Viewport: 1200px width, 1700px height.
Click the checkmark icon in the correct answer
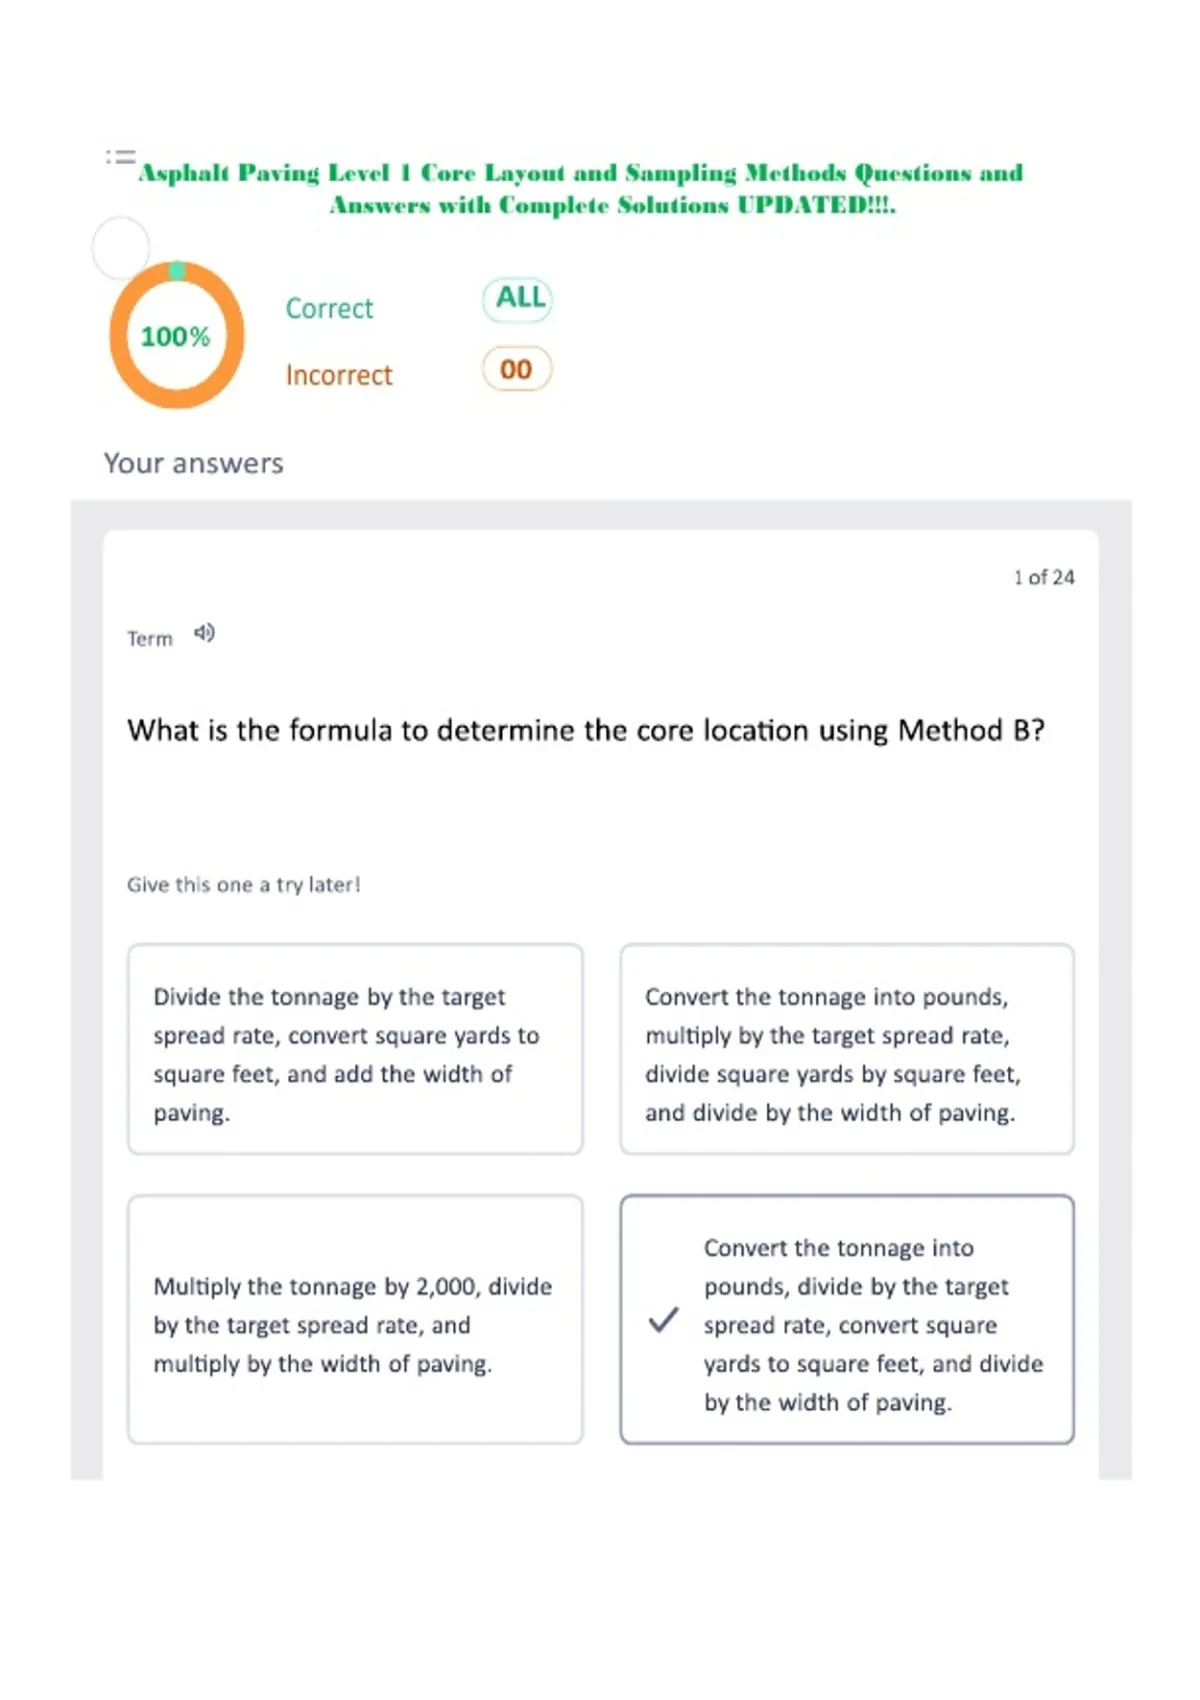[x=664, y=1320]
